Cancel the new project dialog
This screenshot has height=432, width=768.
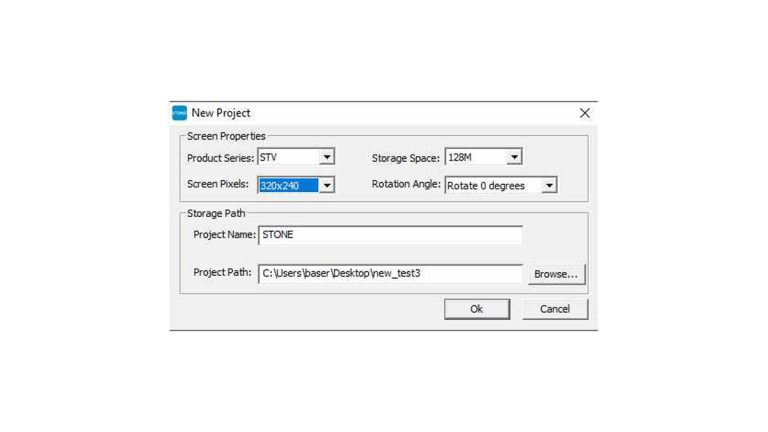tap(555, 309)
